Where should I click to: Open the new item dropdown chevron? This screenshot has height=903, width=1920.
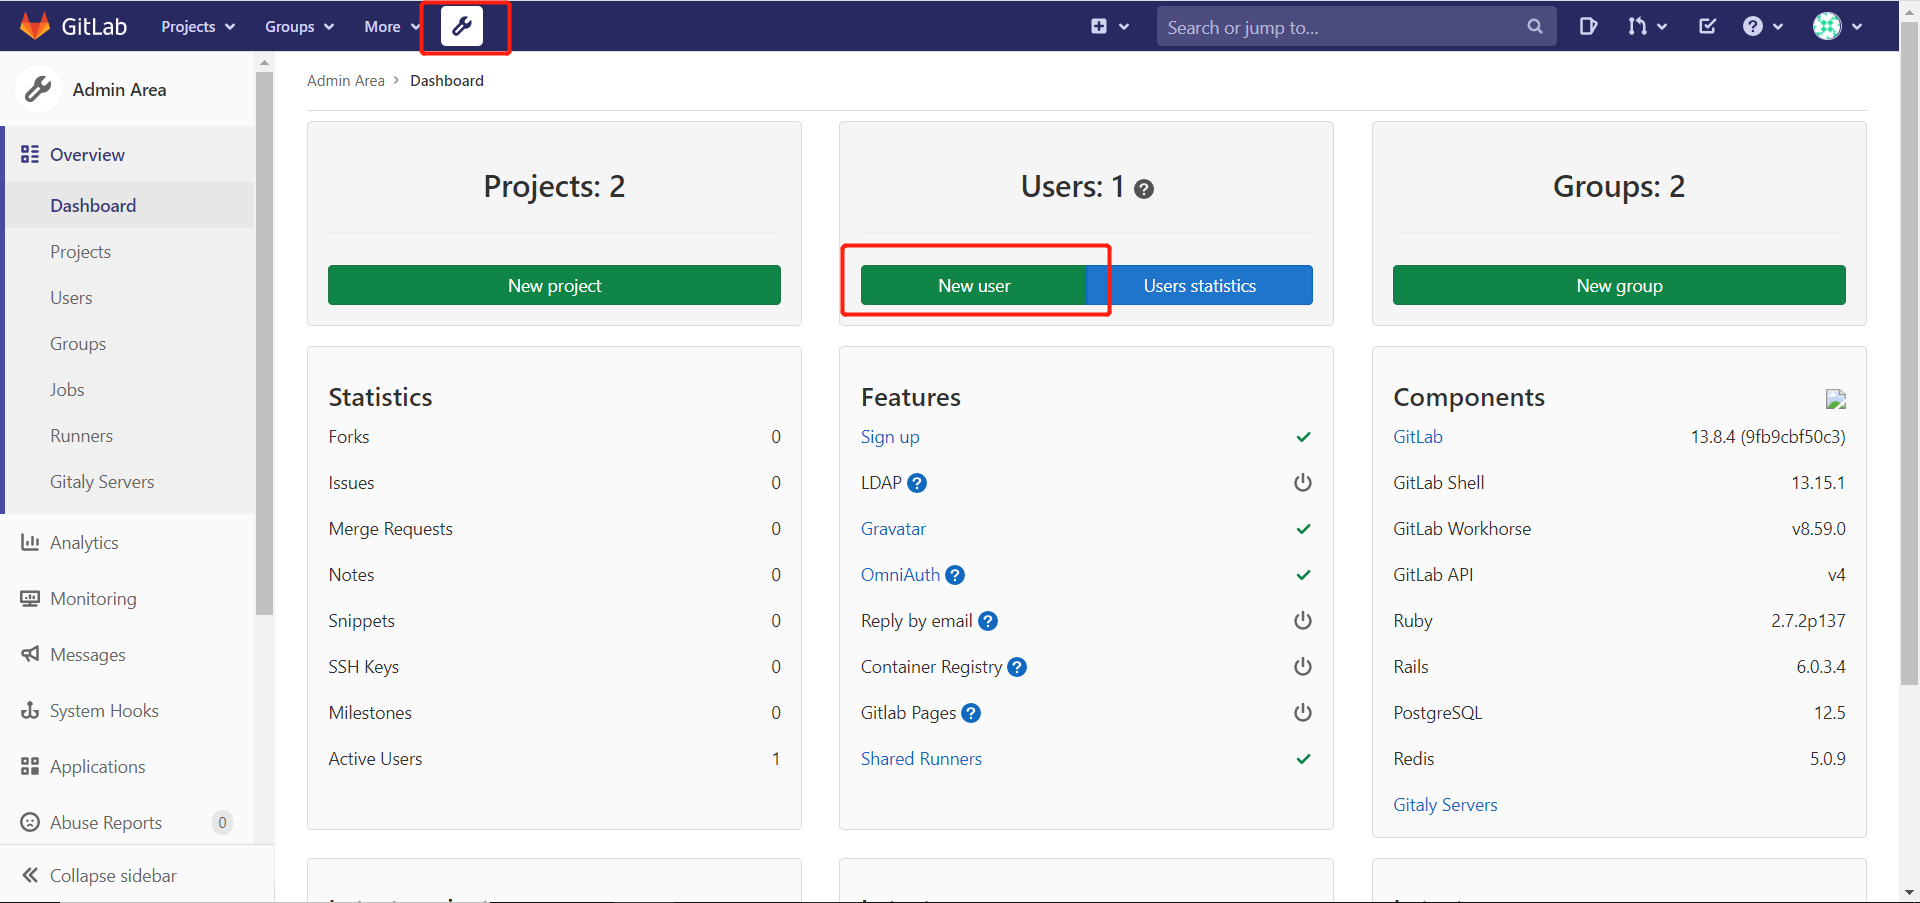tap(1124, 27)
